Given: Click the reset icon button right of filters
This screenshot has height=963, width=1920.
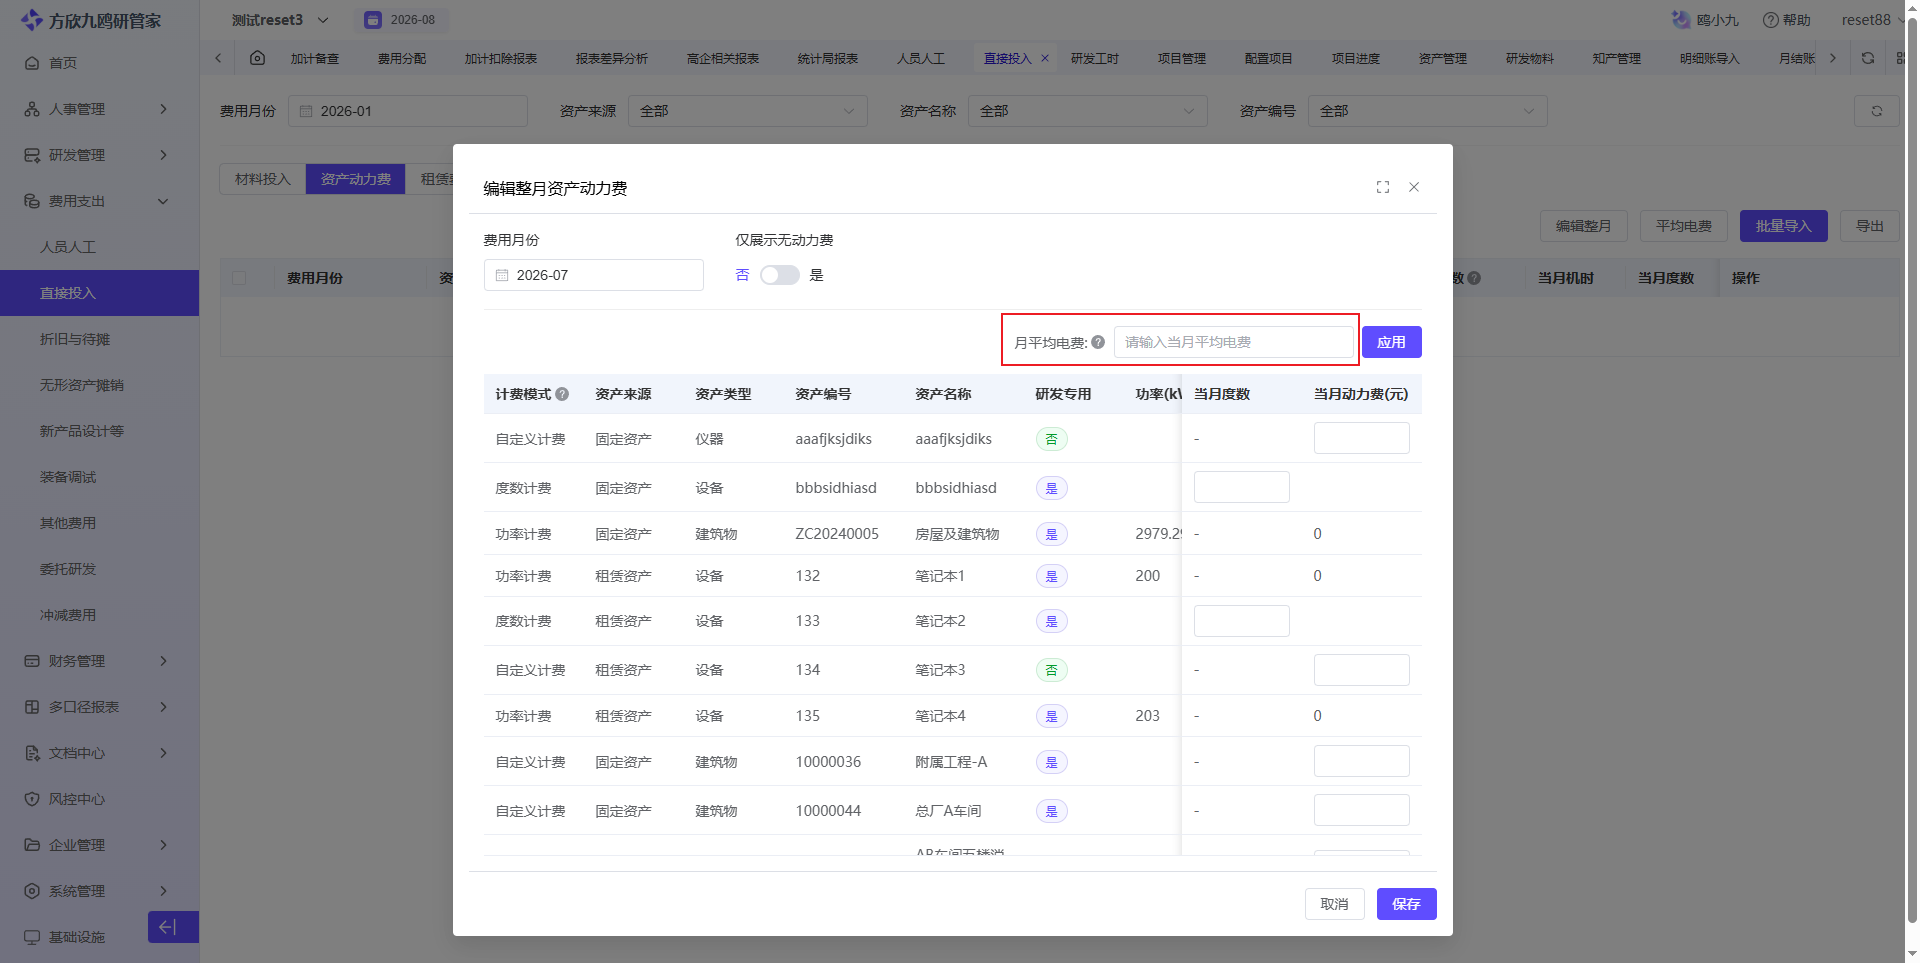Looking at the screenshot, I should tap(1877, 111).
